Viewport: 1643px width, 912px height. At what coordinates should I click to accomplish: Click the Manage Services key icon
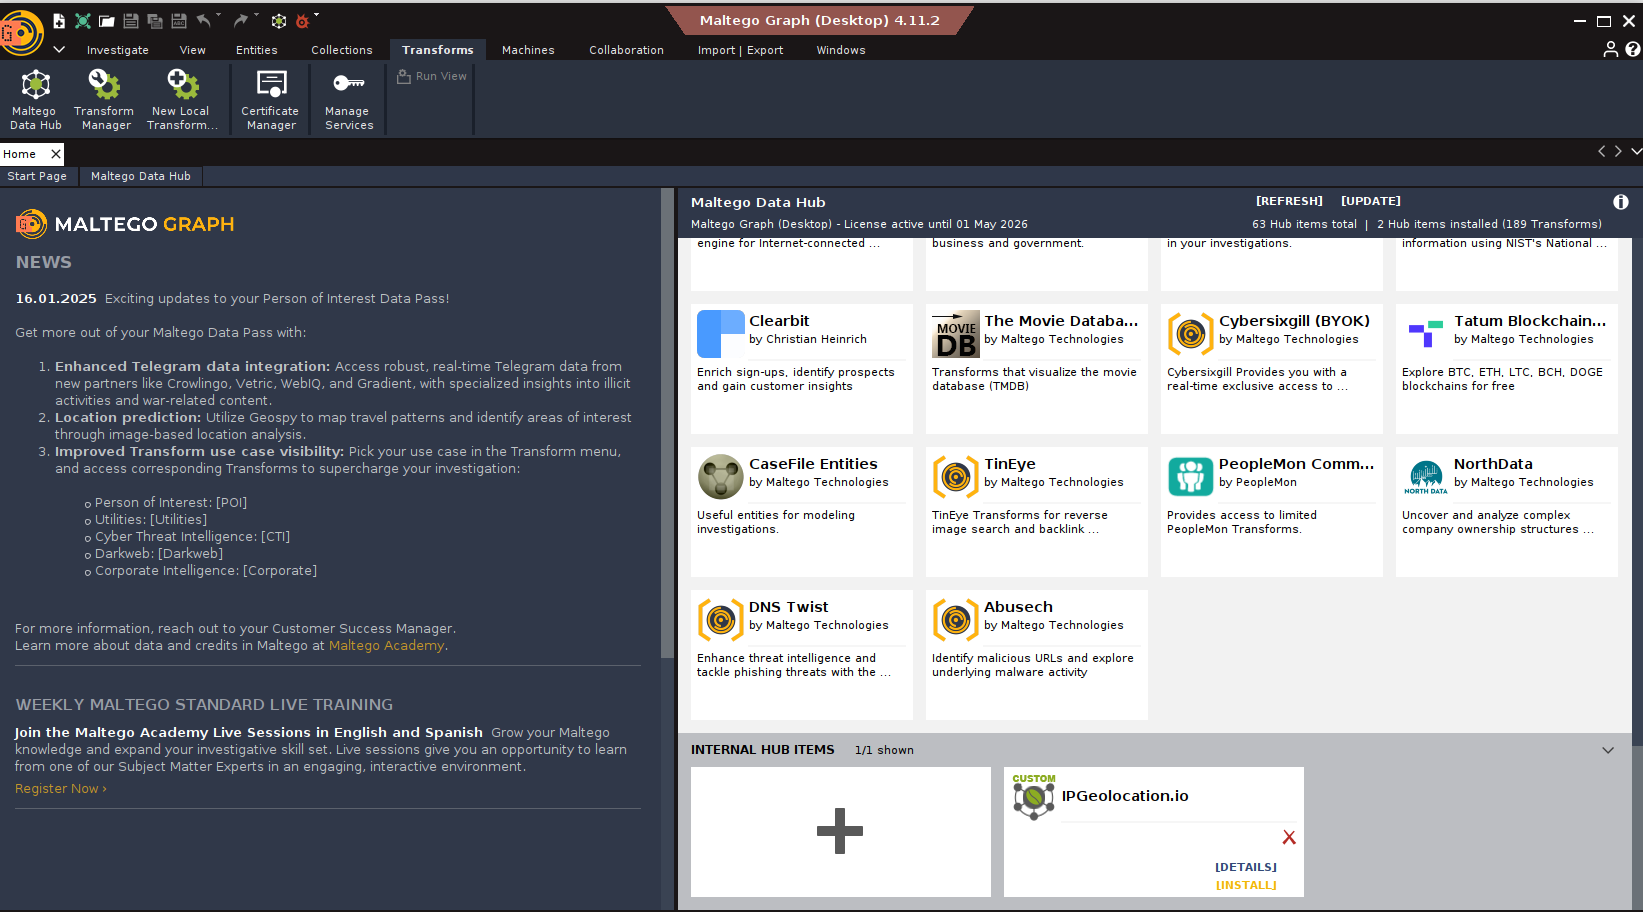tap(348, 84)
